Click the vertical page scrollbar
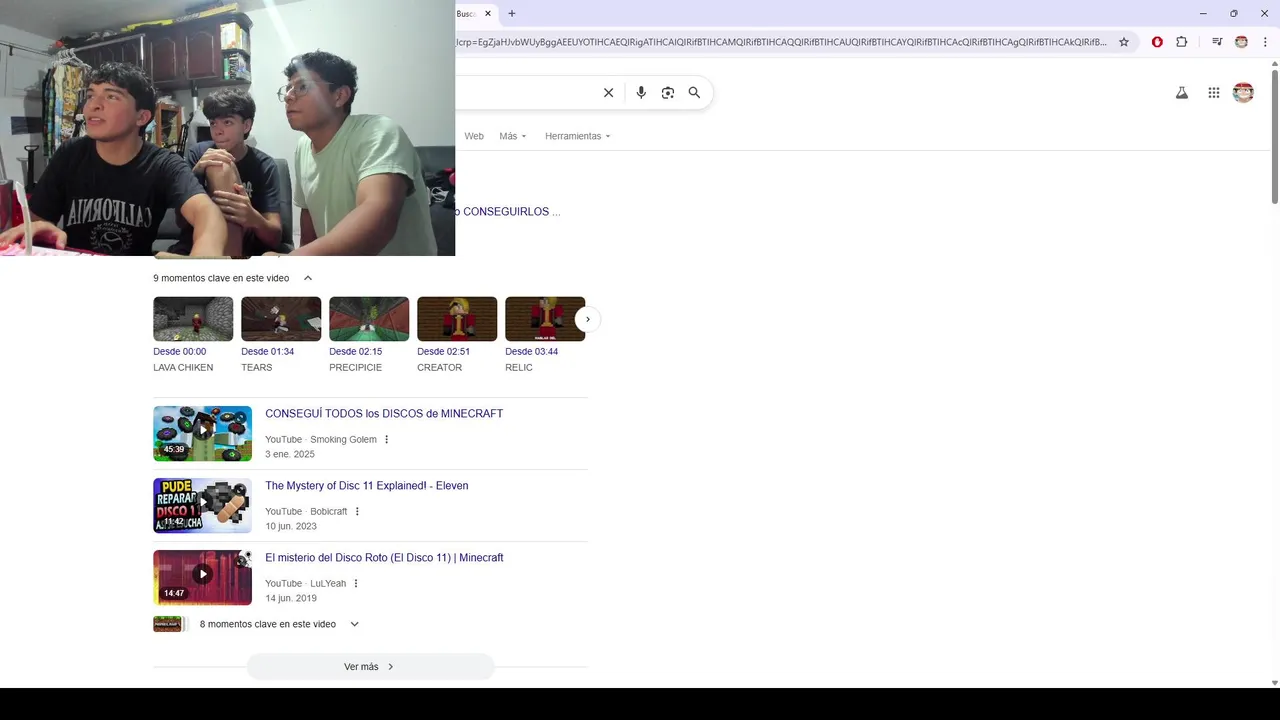 click(1275, 137)
